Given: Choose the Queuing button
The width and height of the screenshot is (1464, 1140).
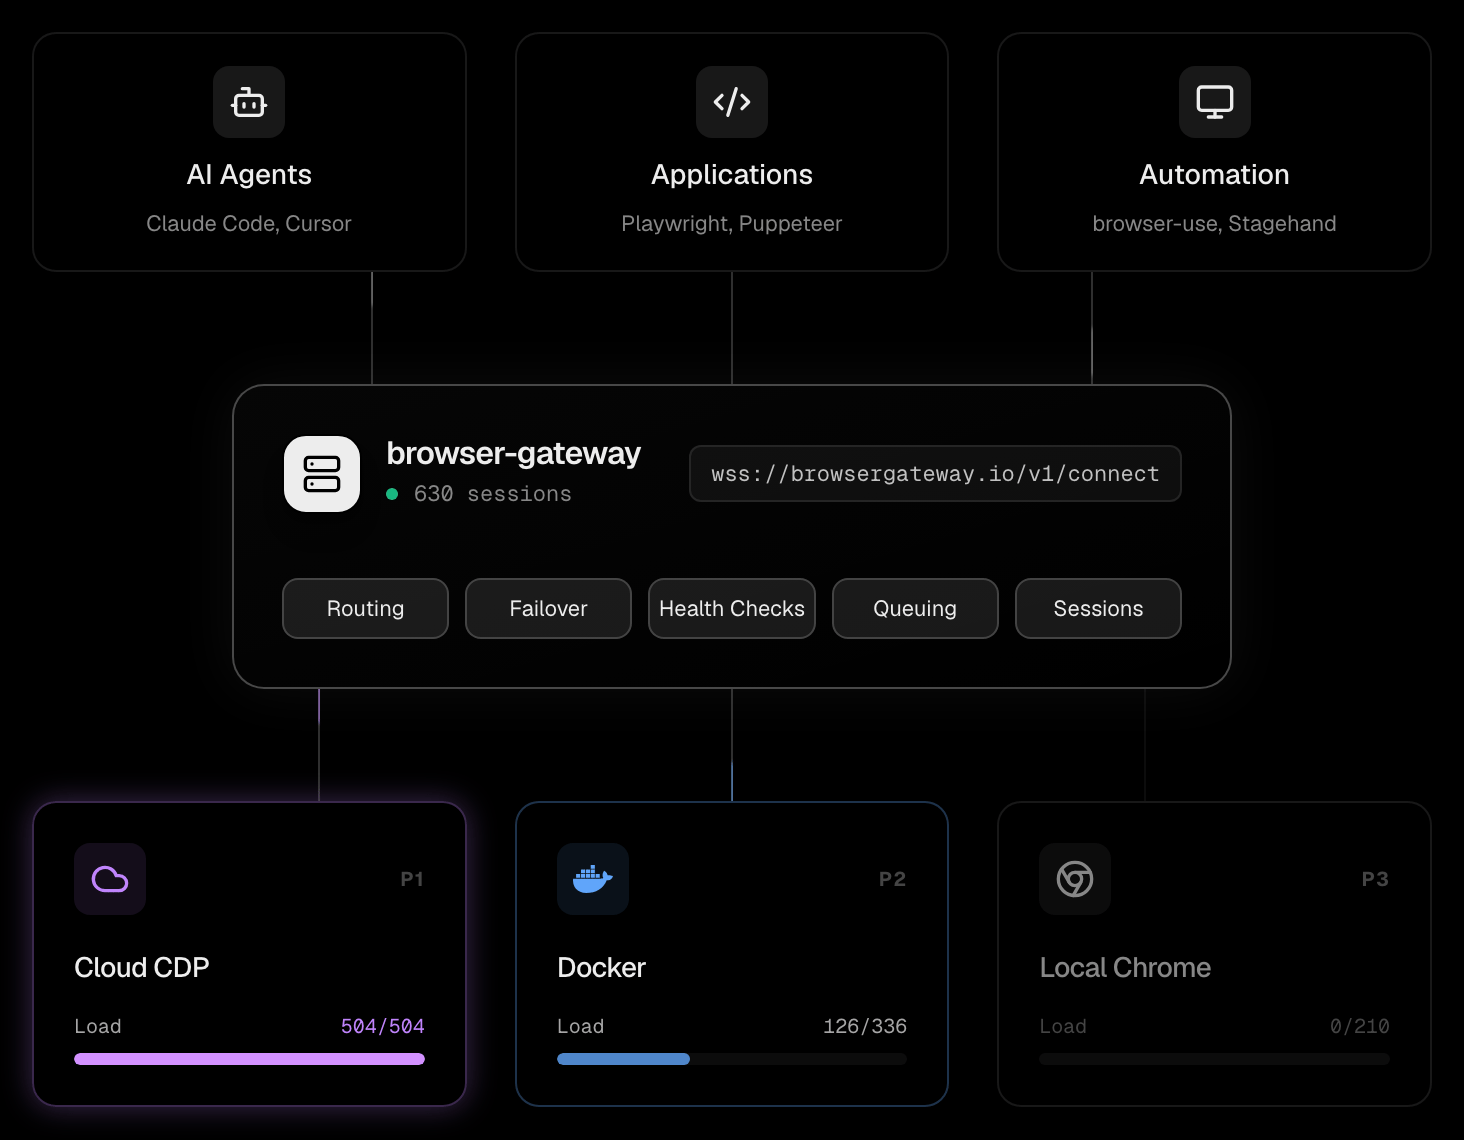Looking at the screenshot, I should 915,608.
